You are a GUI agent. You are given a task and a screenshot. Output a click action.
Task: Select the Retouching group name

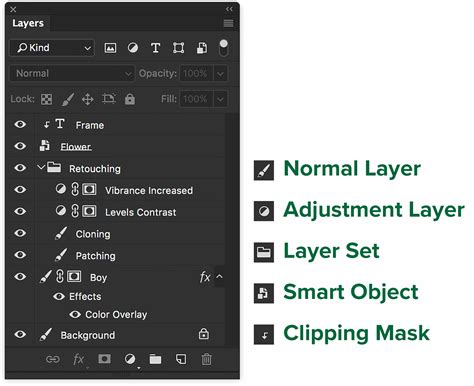tap(95, 169)
